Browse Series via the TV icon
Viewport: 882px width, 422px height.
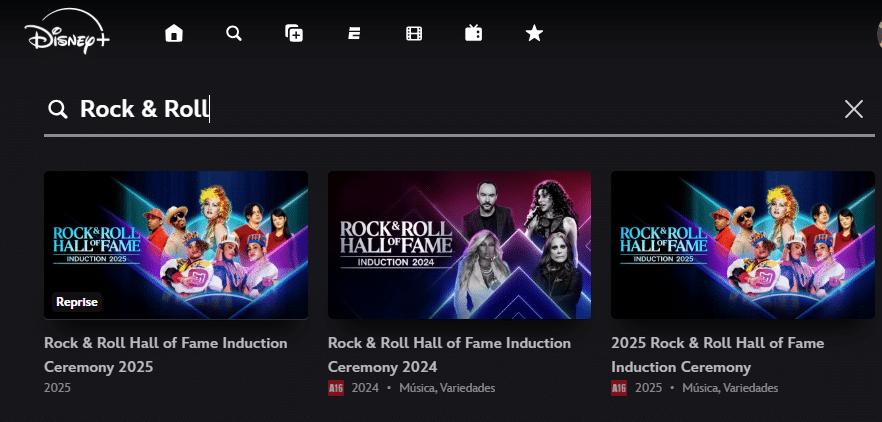coord(474,34)
